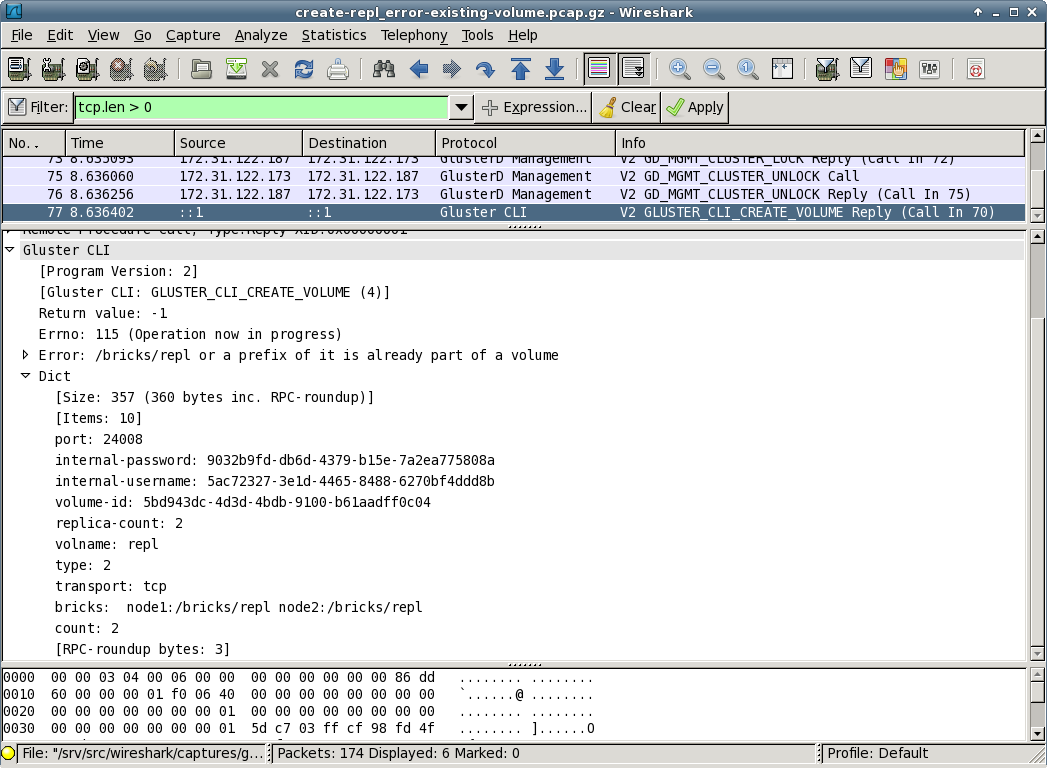Select packet 75 CLUSTER_UNLOCK Call row

point(514,176)
